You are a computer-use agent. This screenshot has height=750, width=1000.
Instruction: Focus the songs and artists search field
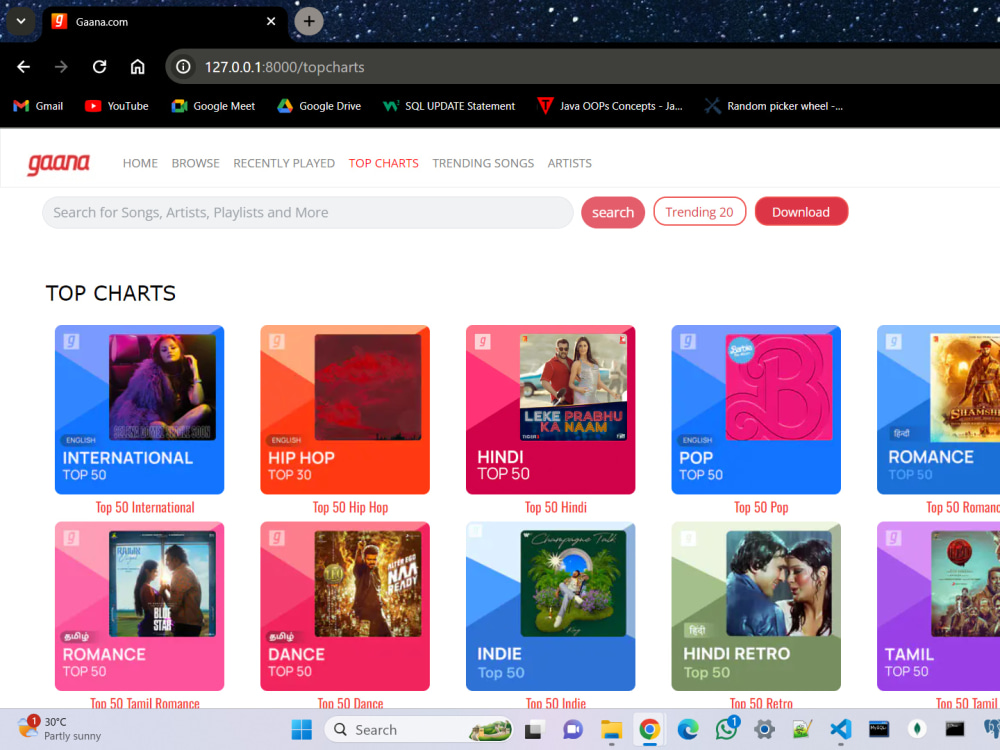(x=307, y=212)
